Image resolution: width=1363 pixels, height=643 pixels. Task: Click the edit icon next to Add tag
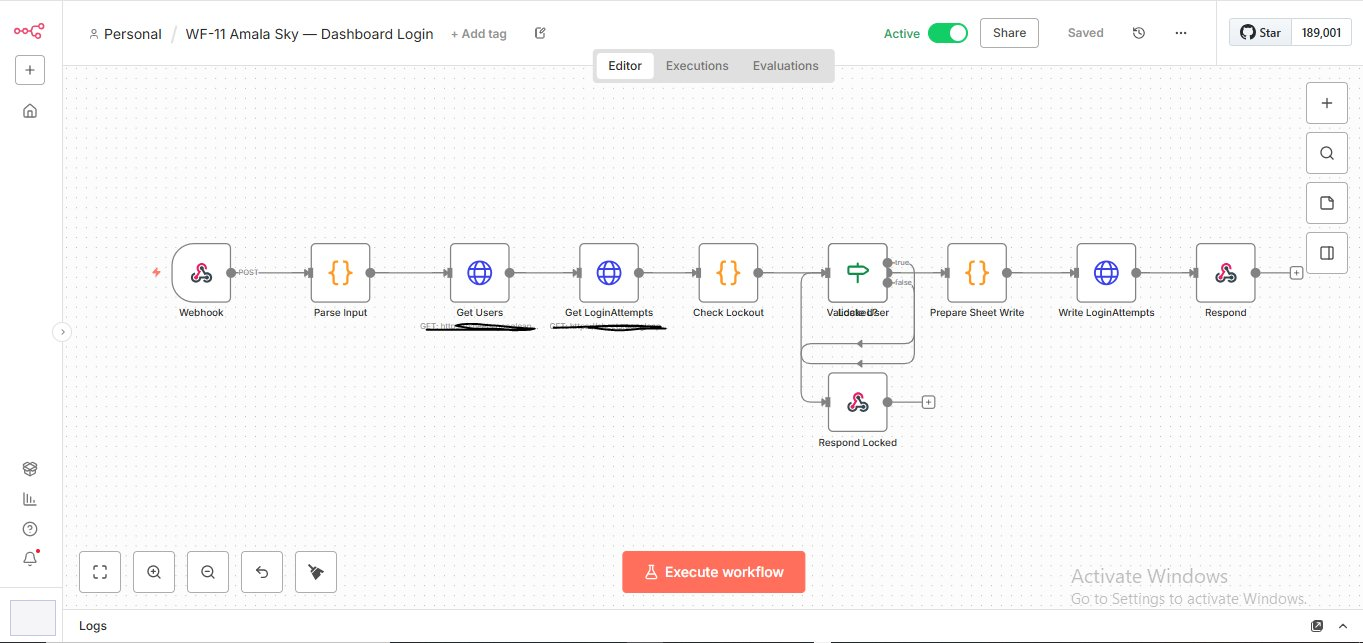point(540,33)
